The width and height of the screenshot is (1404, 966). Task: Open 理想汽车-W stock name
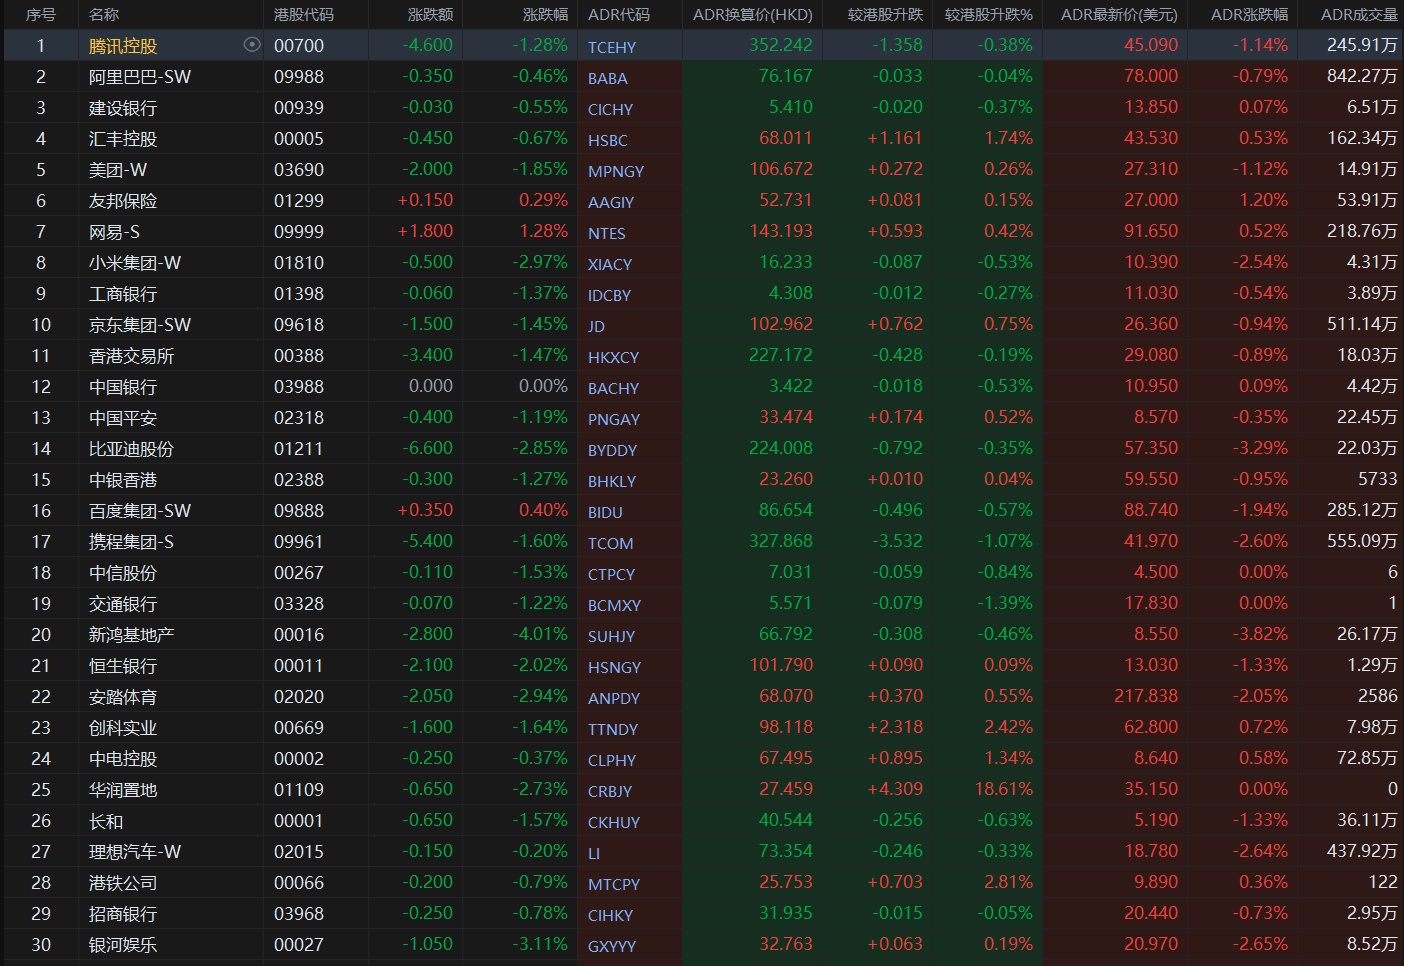(135, 852)
